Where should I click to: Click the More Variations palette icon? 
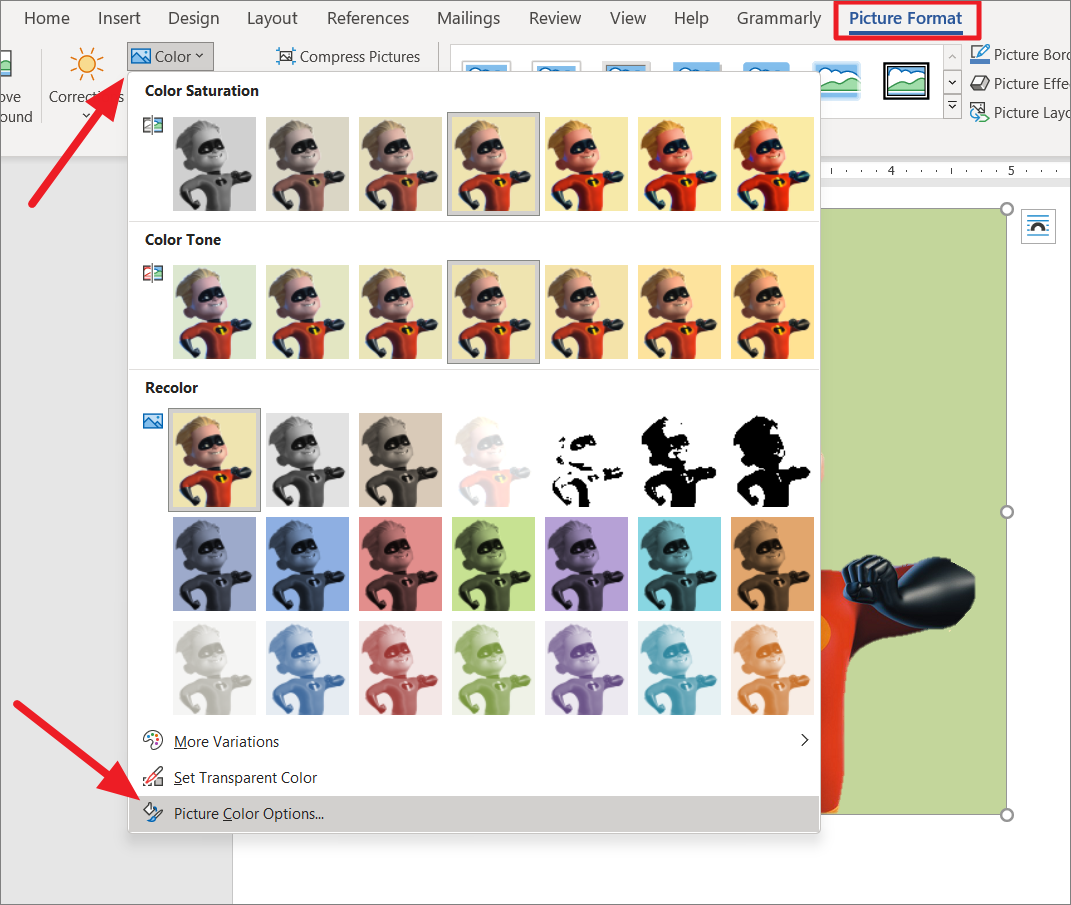pyautogui.click(x=152, y=740)
